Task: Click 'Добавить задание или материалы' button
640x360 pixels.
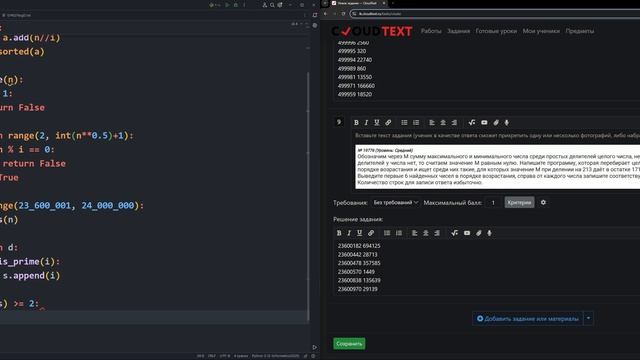Action: (x=528, y=318)
